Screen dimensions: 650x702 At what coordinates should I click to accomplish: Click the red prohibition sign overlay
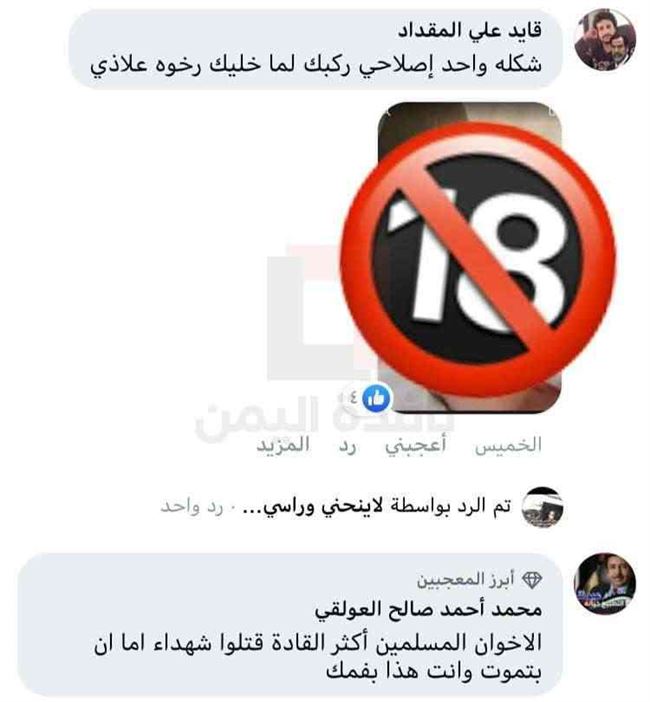pyautogui.click(x=478, y=259)
